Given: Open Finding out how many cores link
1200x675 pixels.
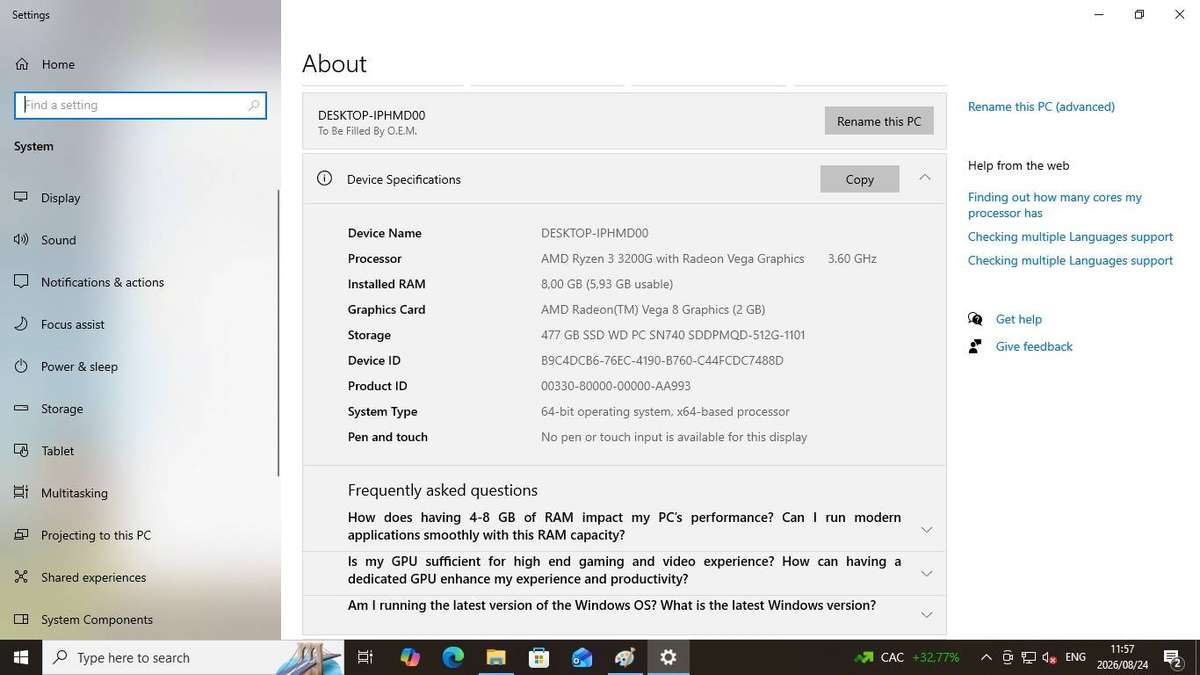Looking at the screenshot, I should click(1055, 205).
